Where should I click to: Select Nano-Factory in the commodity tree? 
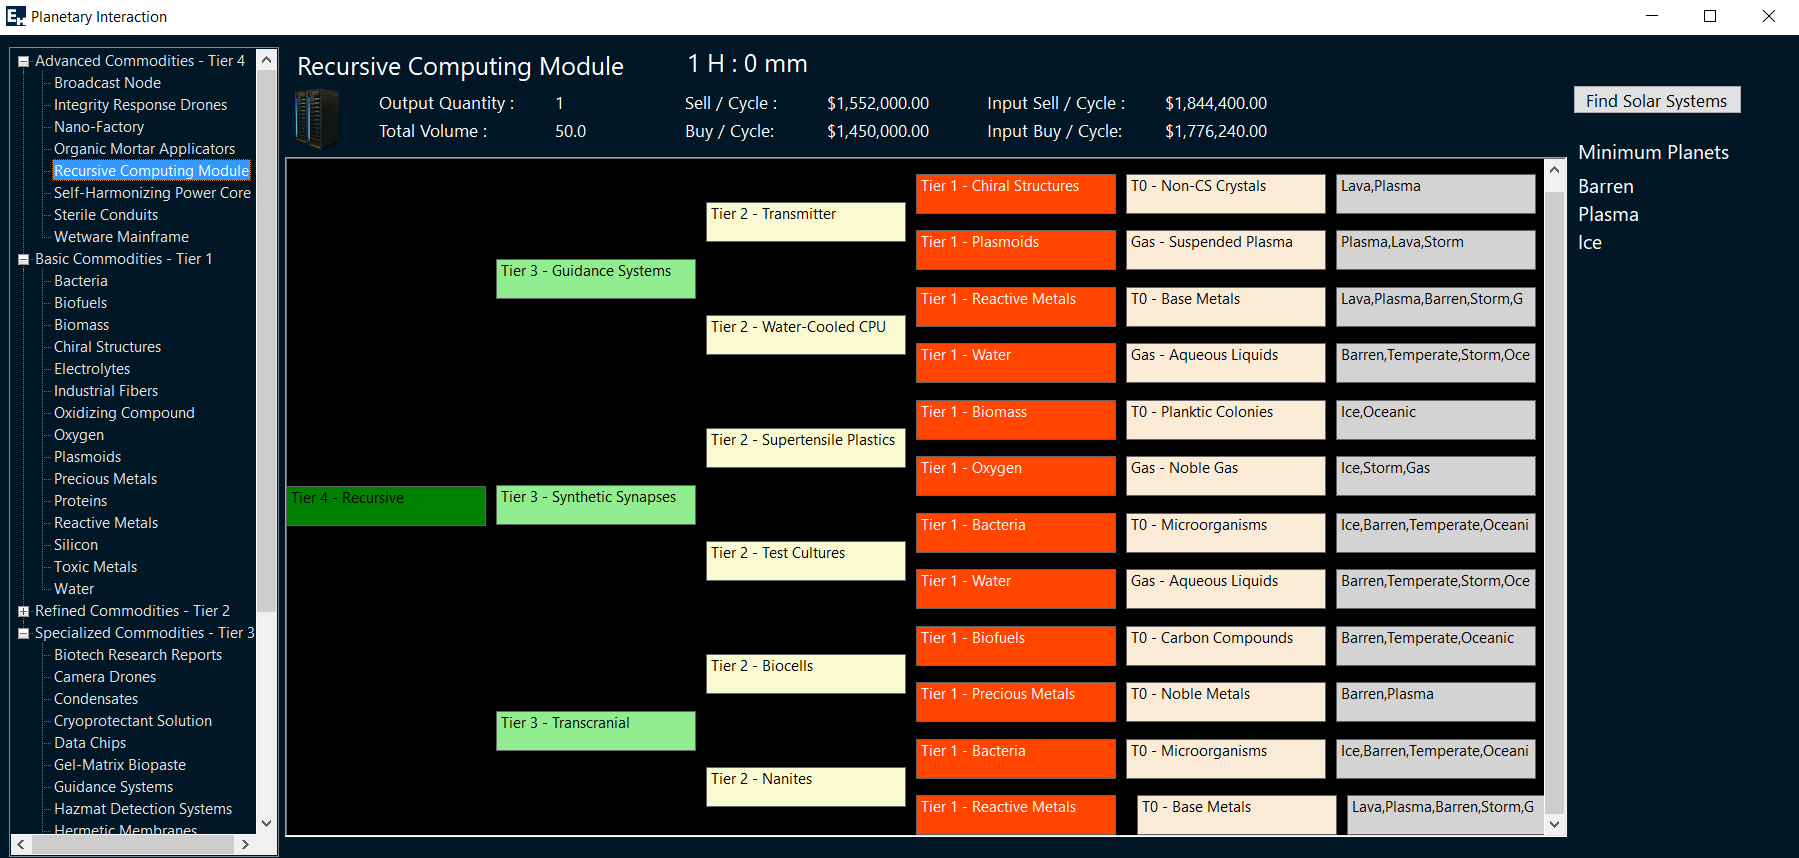(x=99, y=127)
